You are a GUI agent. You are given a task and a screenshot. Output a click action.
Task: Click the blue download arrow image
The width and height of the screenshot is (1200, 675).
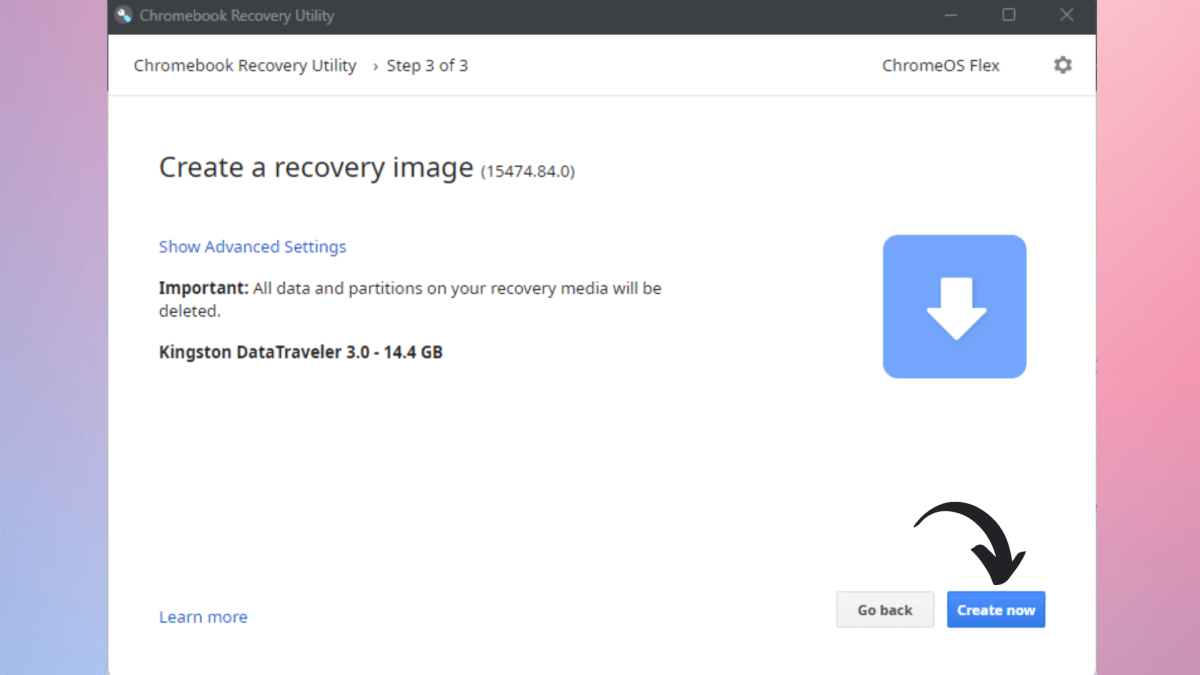point(954,307)
